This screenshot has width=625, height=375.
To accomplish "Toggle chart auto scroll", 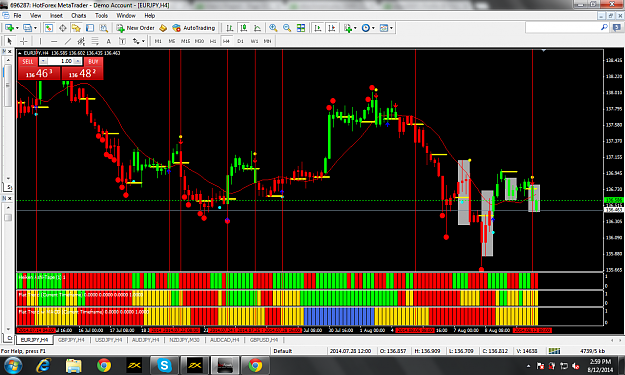I will [x=318, y=28].
